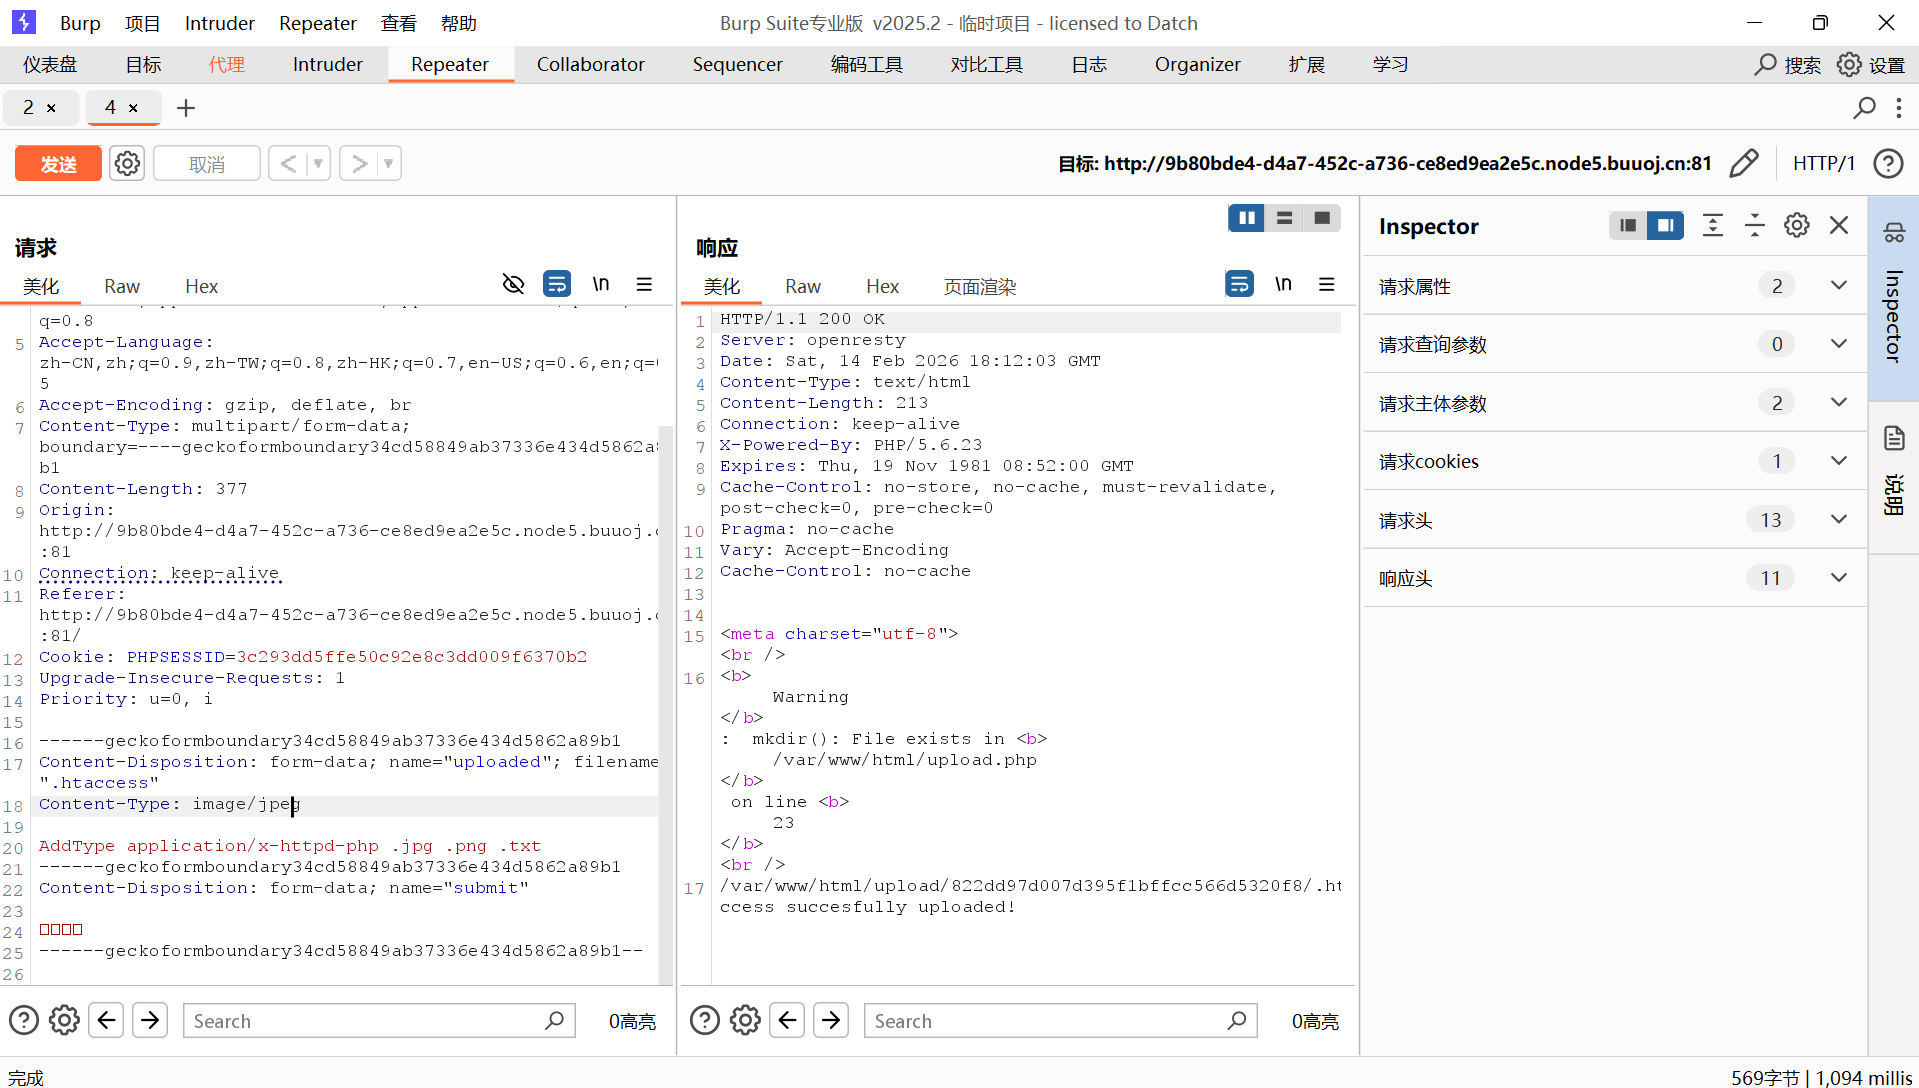
Task: Switch to combined tabbed layout view
Action: 1322,218
